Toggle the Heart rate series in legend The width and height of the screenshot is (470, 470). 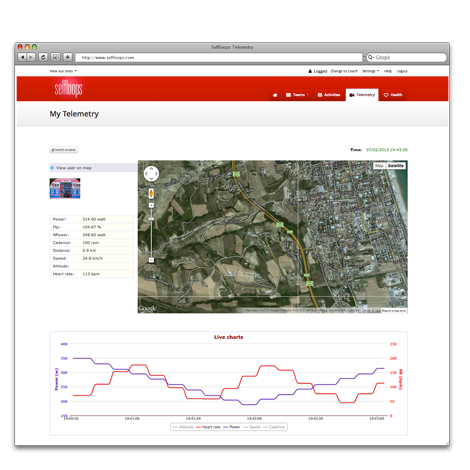pyautogui.click(x=208, y=427)
